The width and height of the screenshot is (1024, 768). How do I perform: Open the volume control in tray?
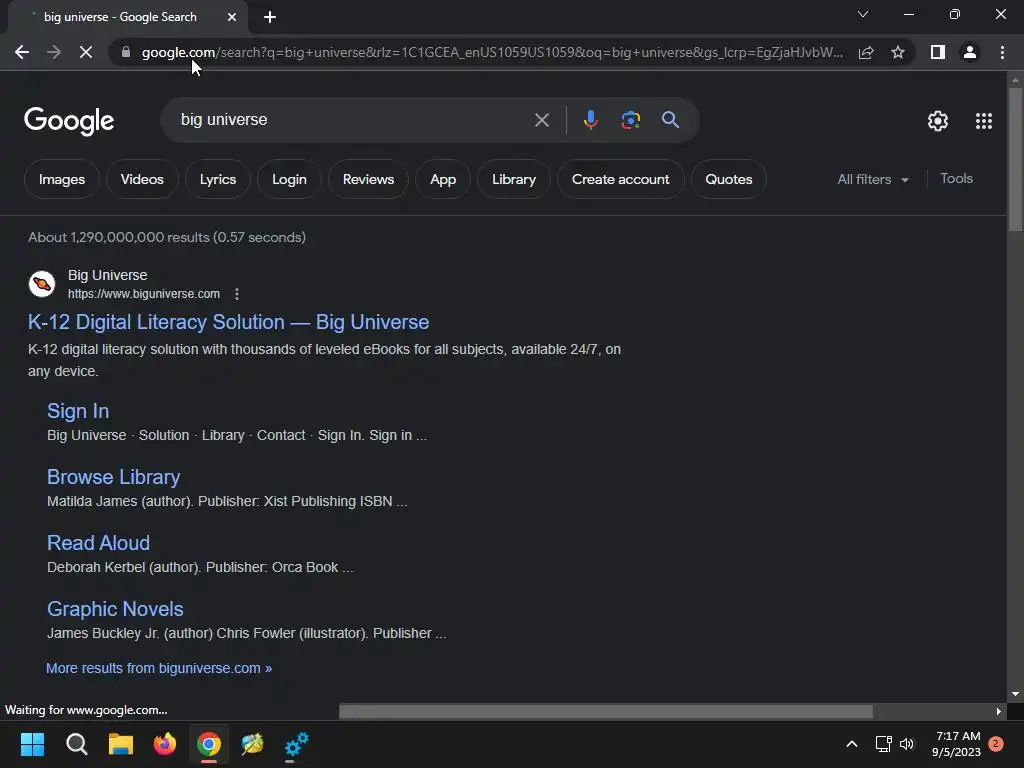pyautogui.click(x=907, y=744)
